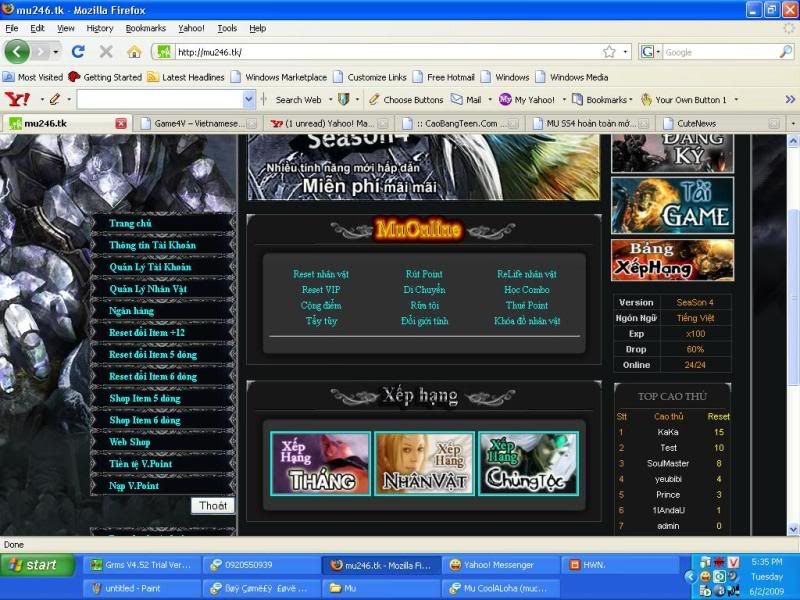This screenshot has width=800, height=600.
Task: Bookmark this page with the star icon
Action: pyautogui.click(x=609, y=52)
